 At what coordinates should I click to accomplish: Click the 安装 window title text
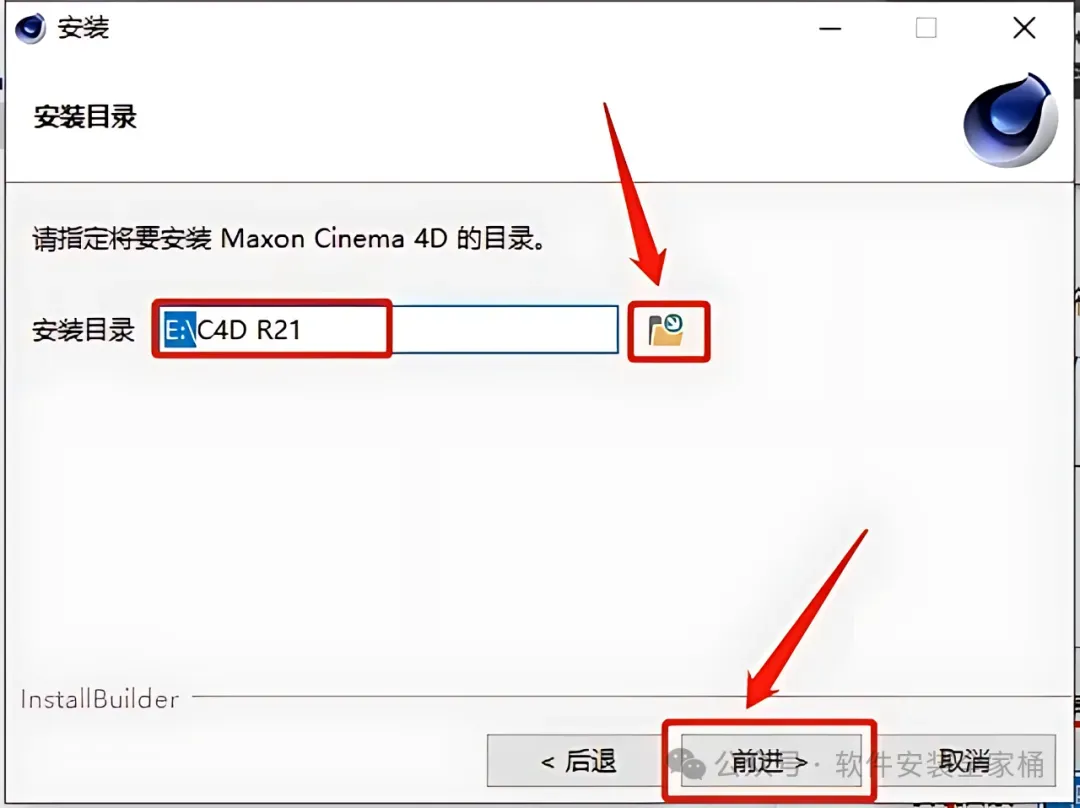click(x=83, y=28)
